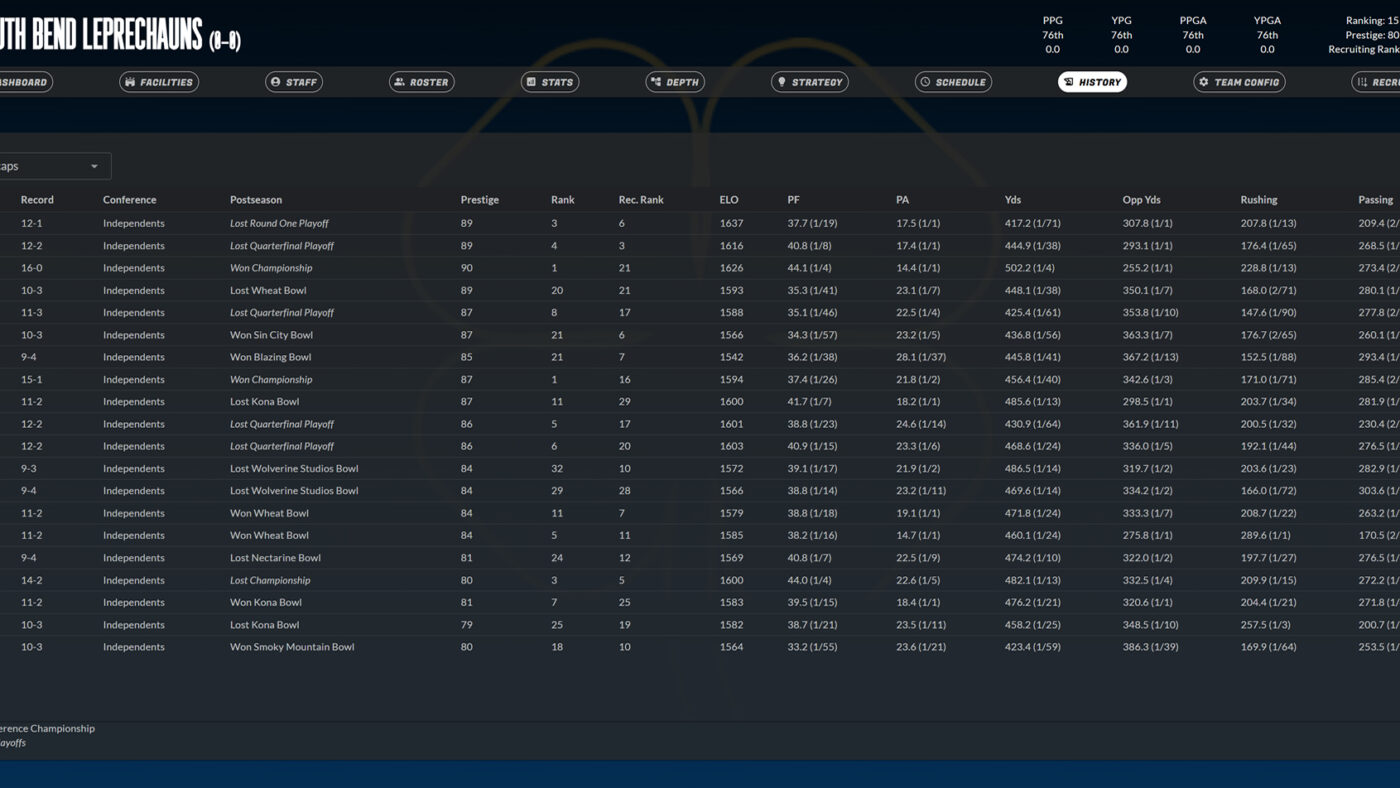Click the Prestige column header
The width and height of the screenshot is (1400, 788).
point(480,200)
